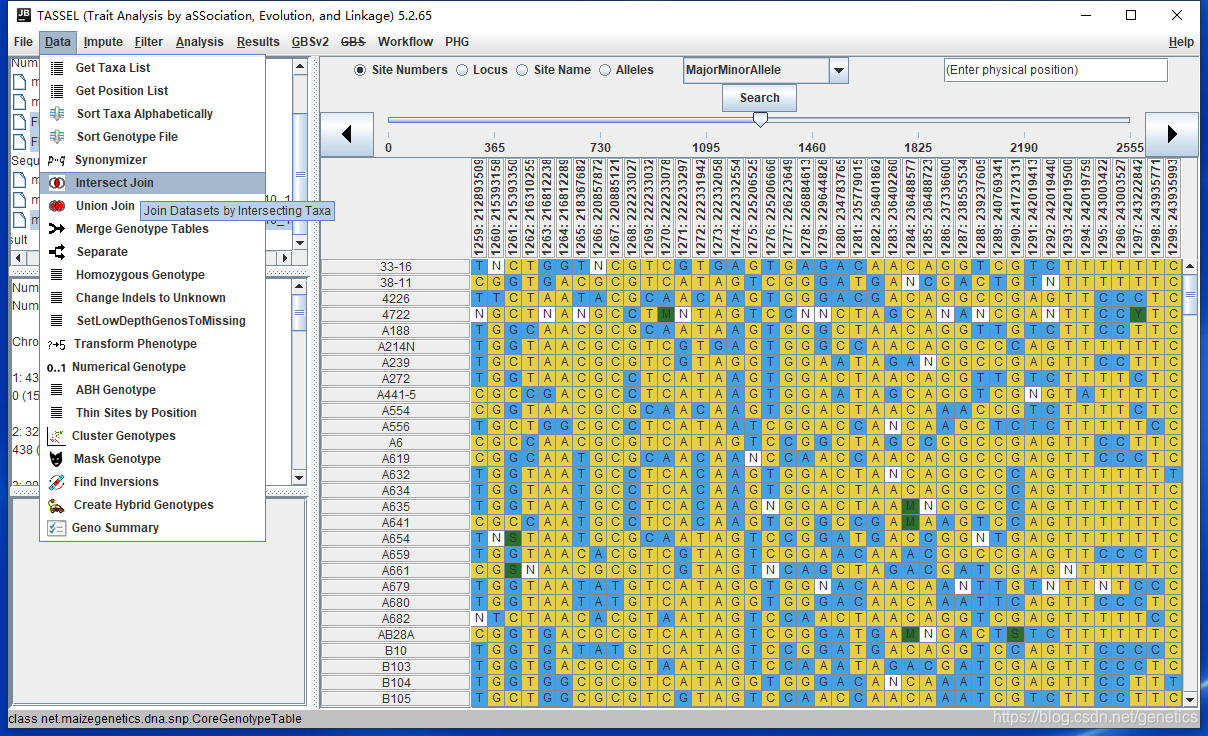Click the left arrow navigation button
Image resolution: width=1208 pixels, height=736 pixels.
[347, 134]
